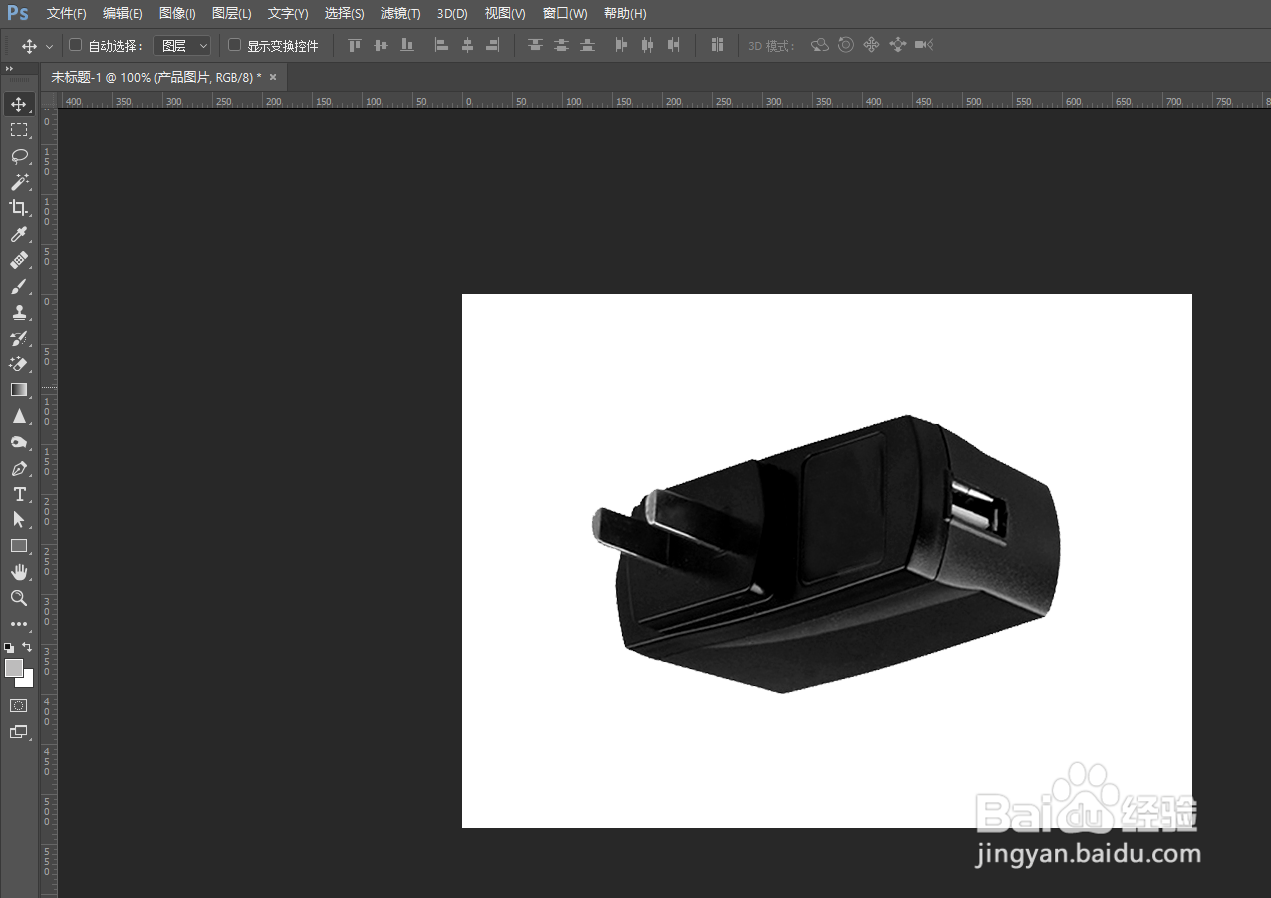Open the 滤镜(T) menu

(400, 14)
